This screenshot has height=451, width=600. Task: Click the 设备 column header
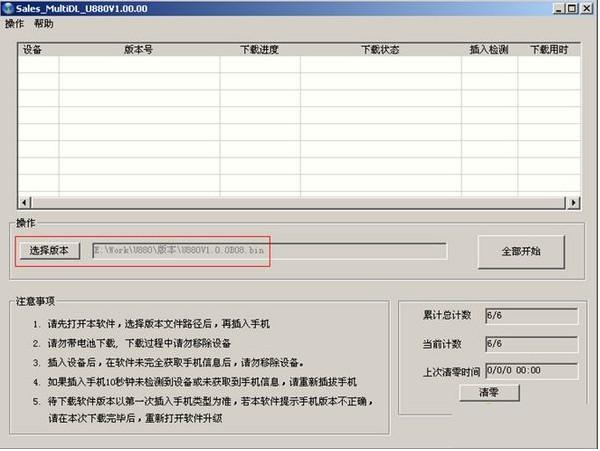[39, 50]
